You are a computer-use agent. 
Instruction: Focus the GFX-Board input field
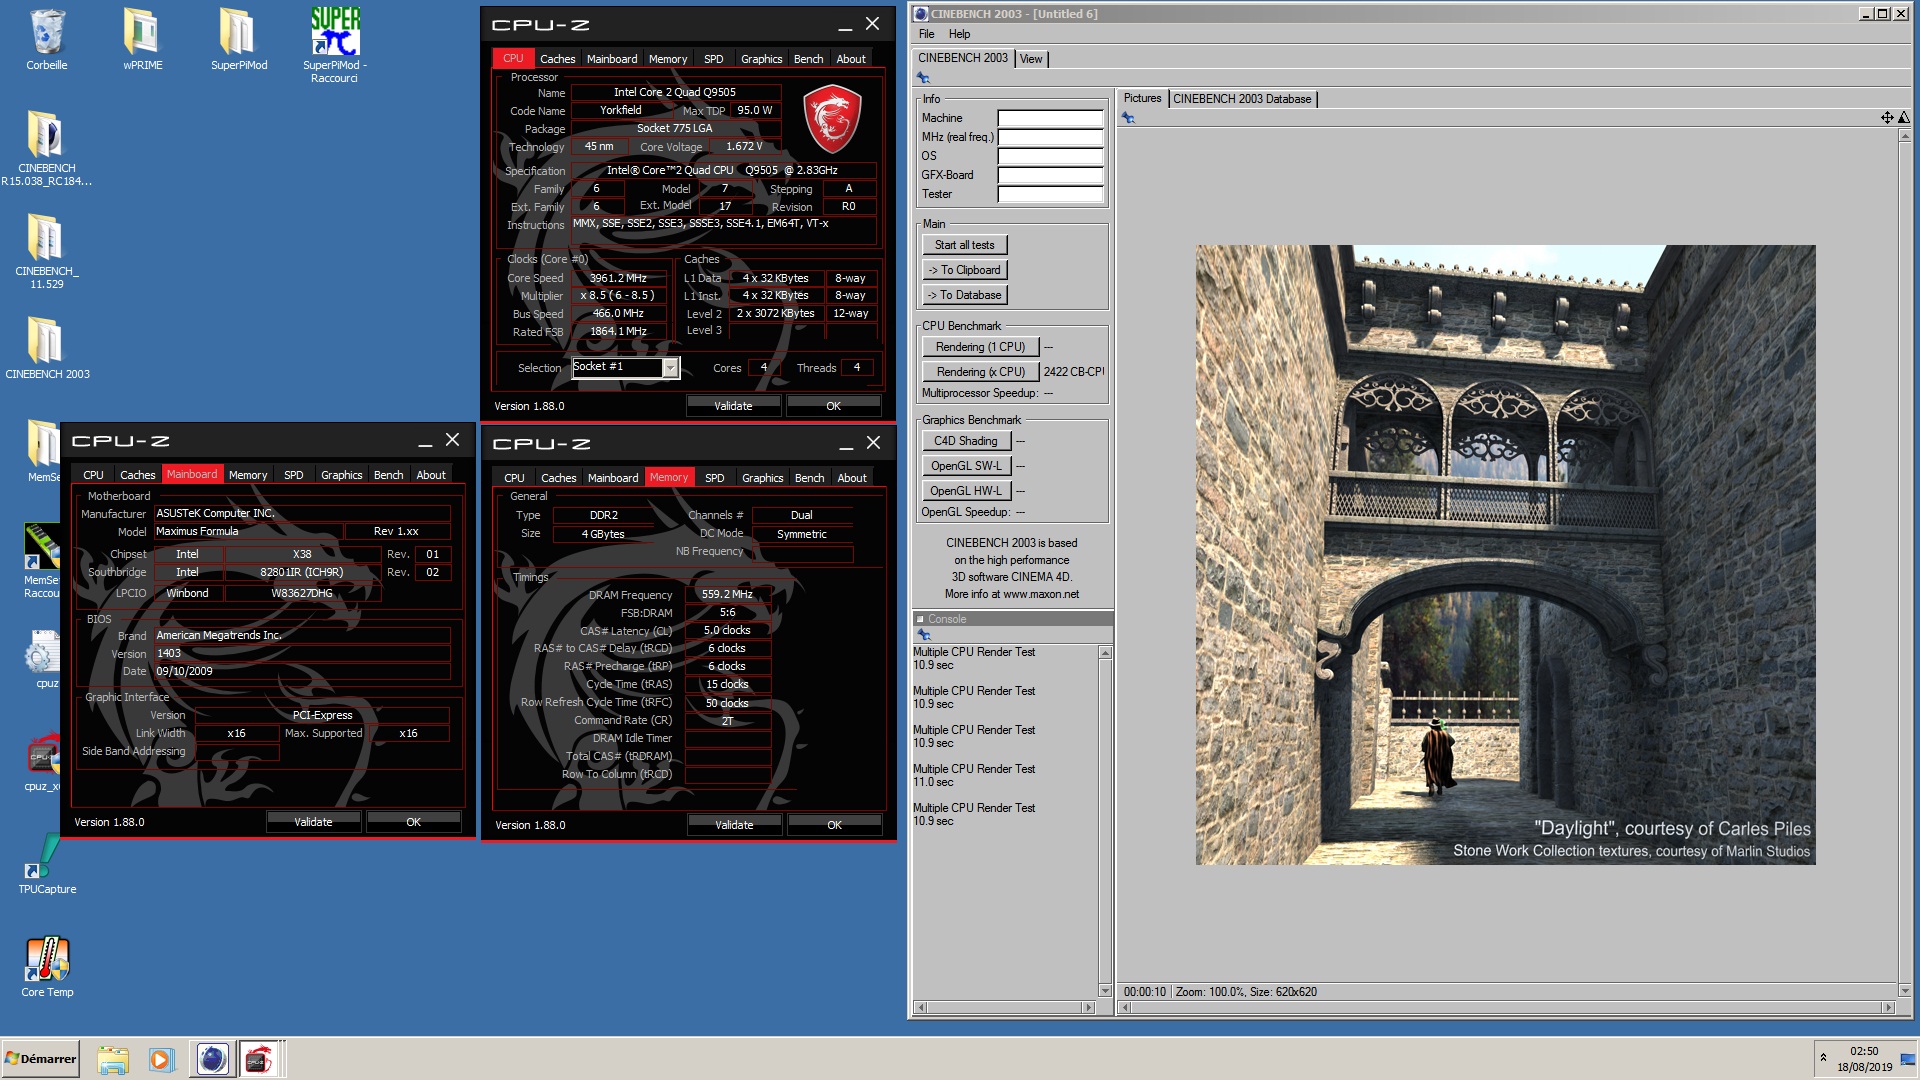[x=1050, y=175]
